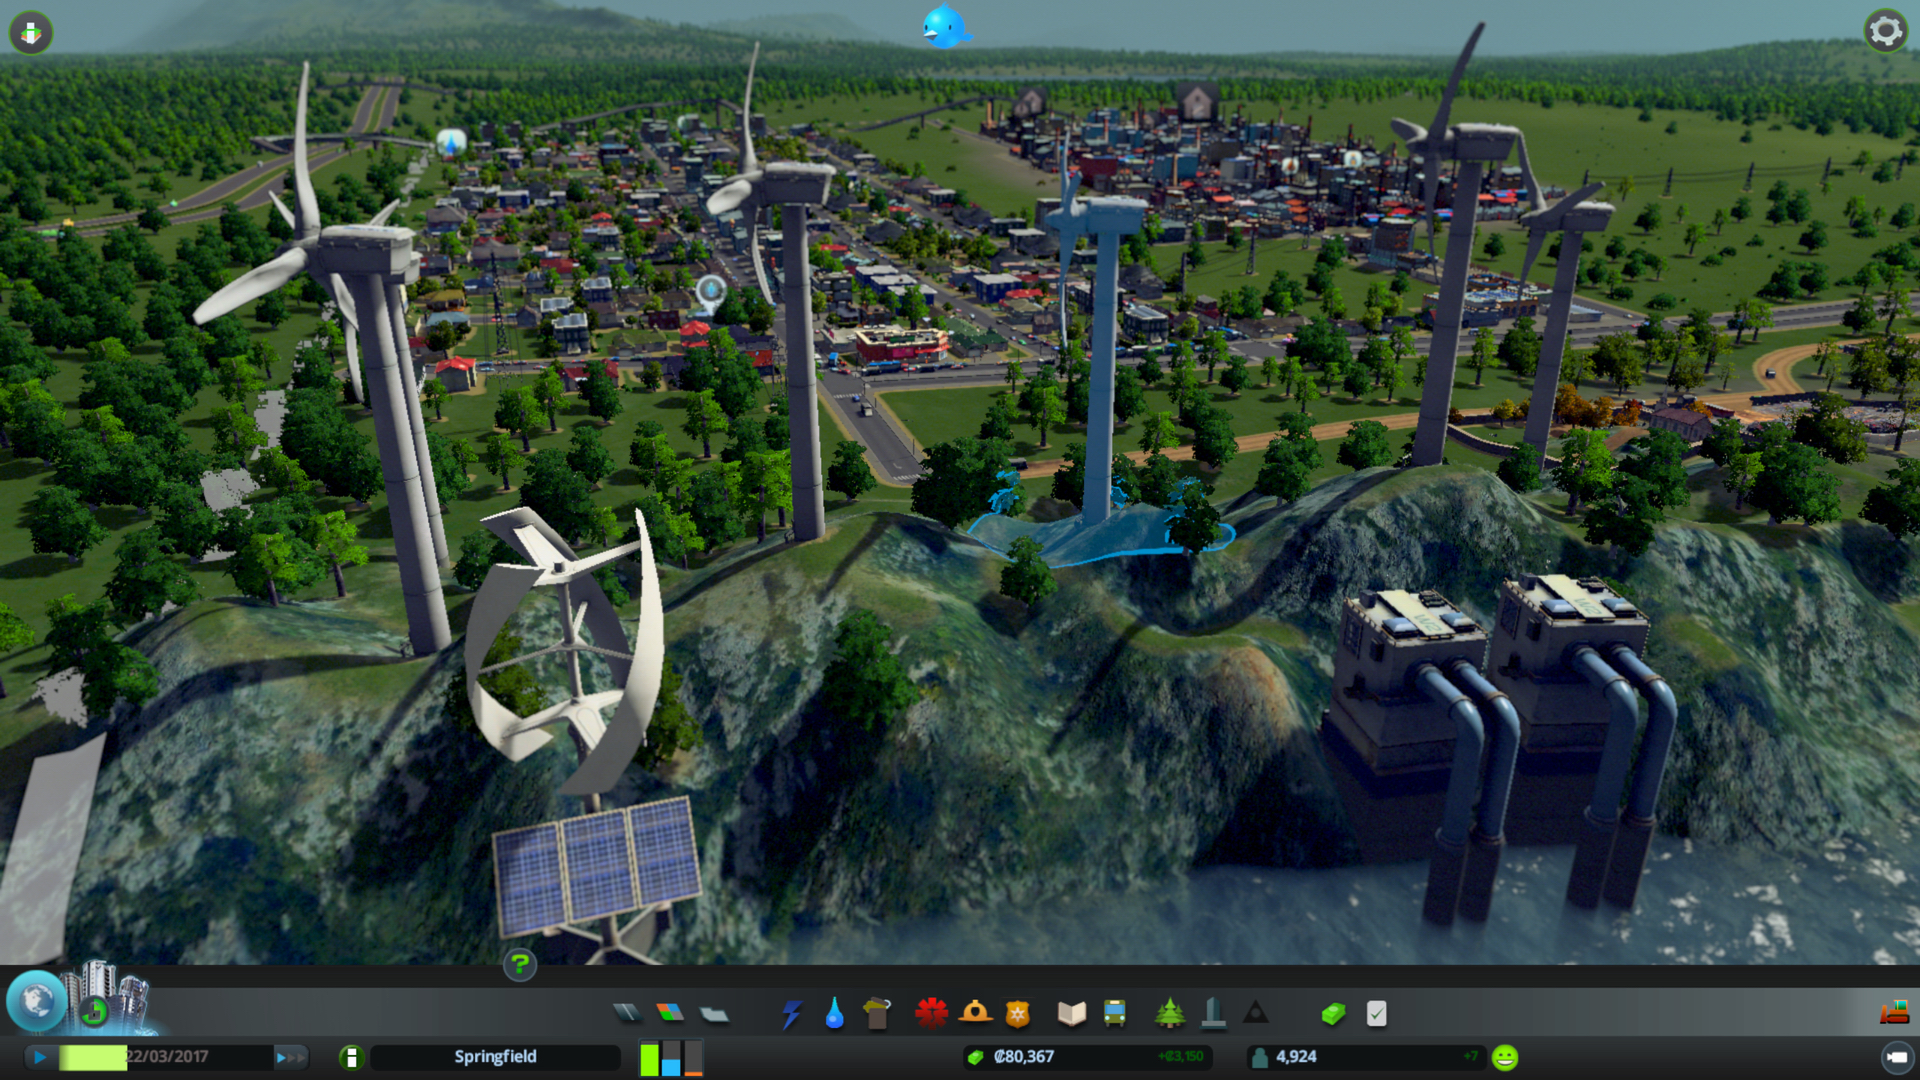Open the Police Department menu
The height and width of the screenshot is (1080, 1920).
pos(1018,1014)
